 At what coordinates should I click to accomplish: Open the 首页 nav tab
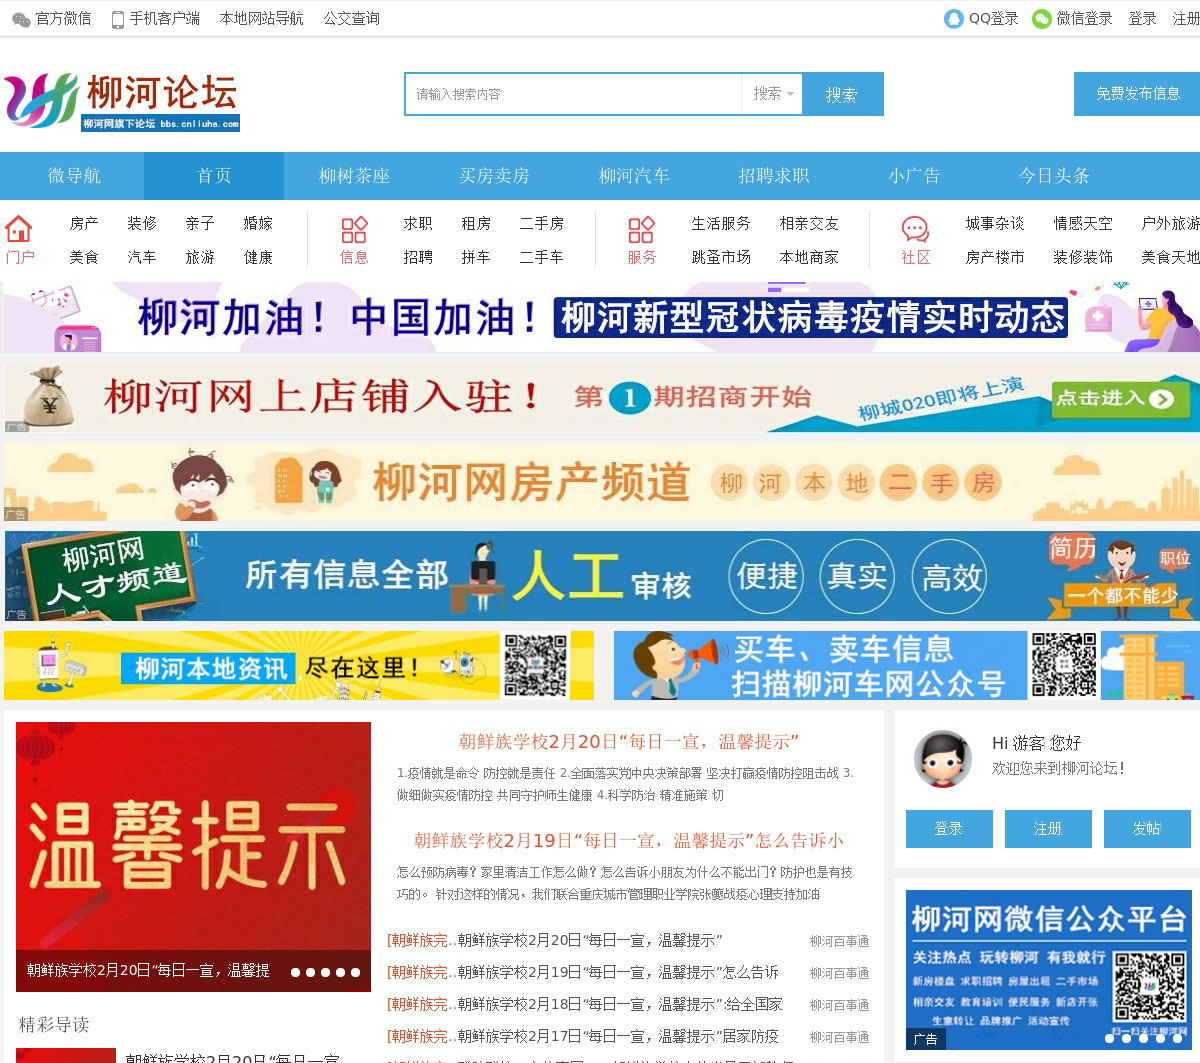214,176
